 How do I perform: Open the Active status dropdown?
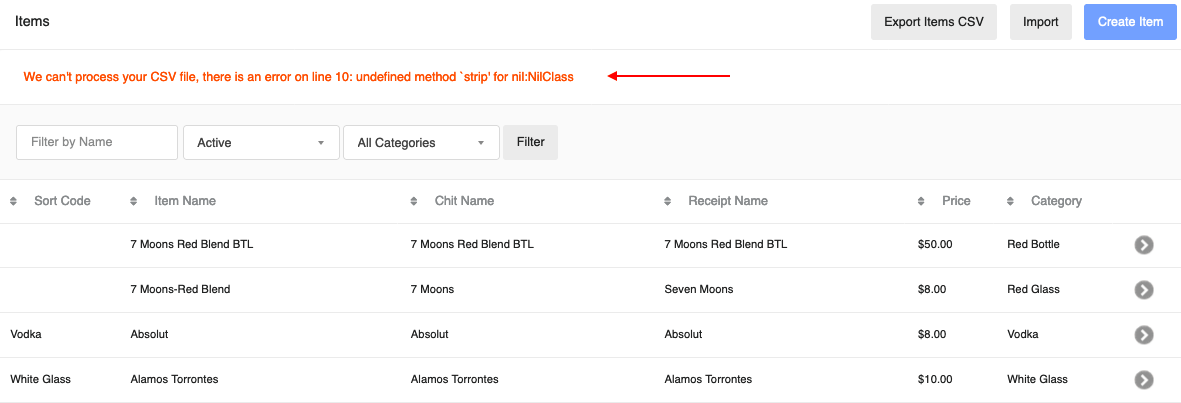click(x=261, y=142)
